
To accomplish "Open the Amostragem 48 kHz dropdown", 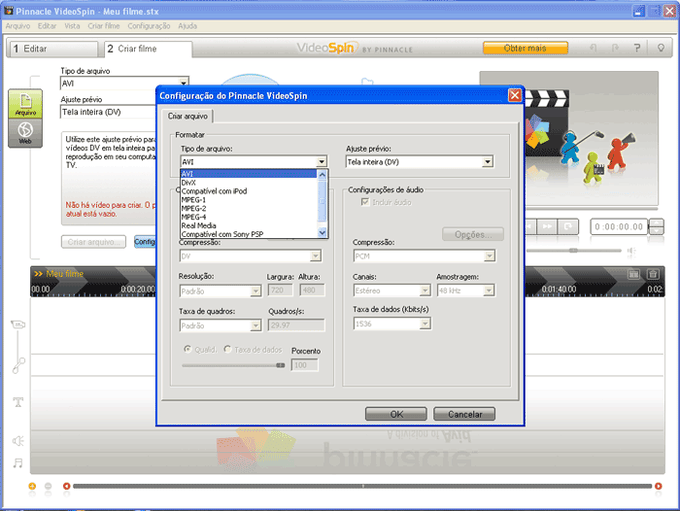I will (x=489, y=290).
